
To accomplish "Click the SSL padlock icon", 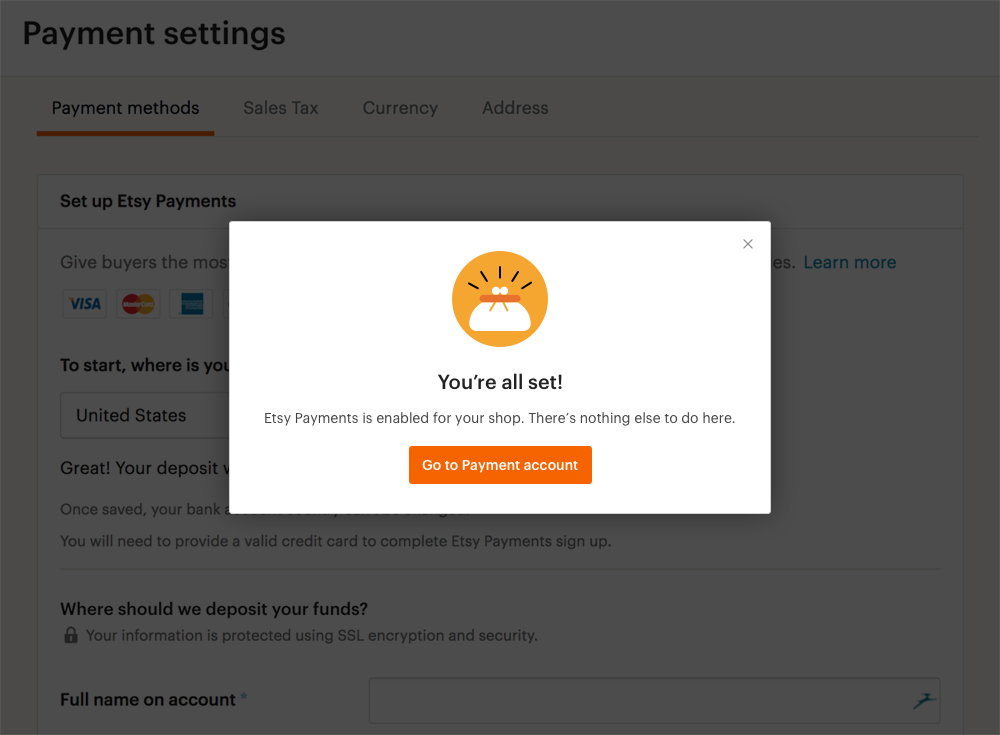I will (x=71, y=635).
